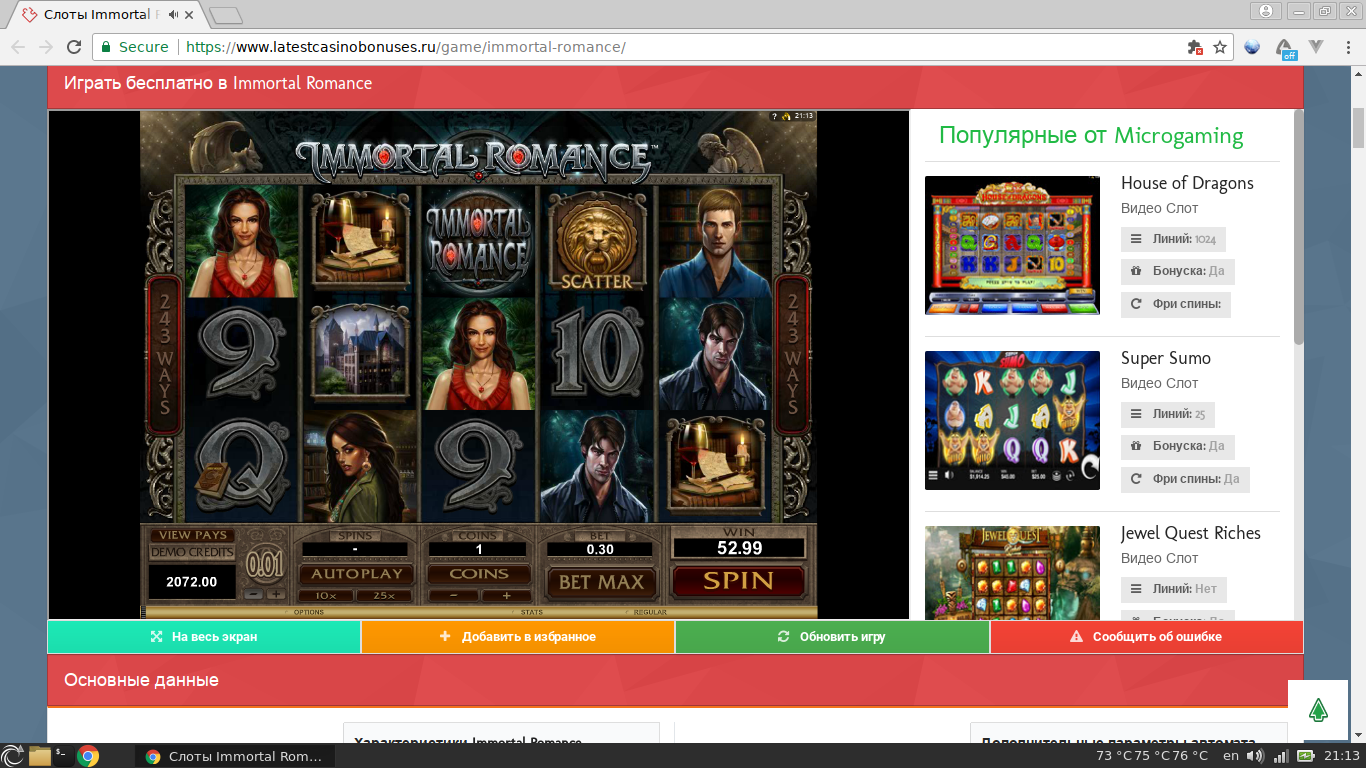The width and height of the screenshot is (1366, 768).
Task: Toggle the REGULAR mode in the game bar
Action: 649,612
